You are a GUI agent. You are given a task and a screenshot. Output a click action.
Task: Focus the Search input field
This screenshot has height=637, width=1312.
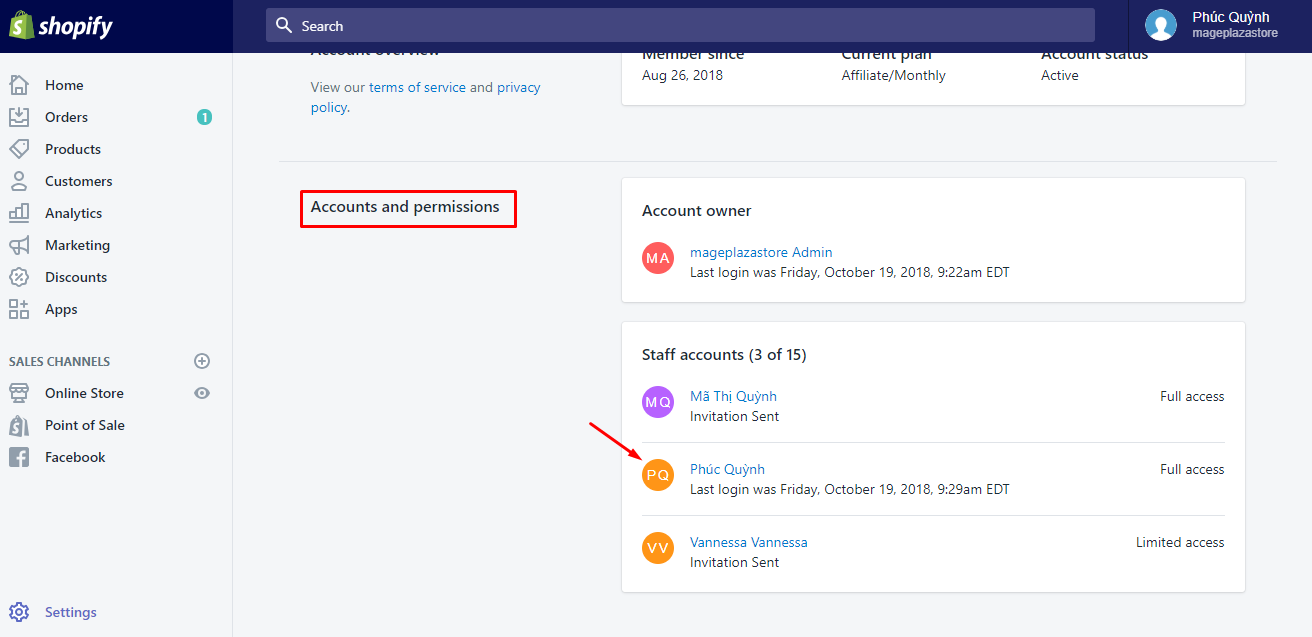680,25
